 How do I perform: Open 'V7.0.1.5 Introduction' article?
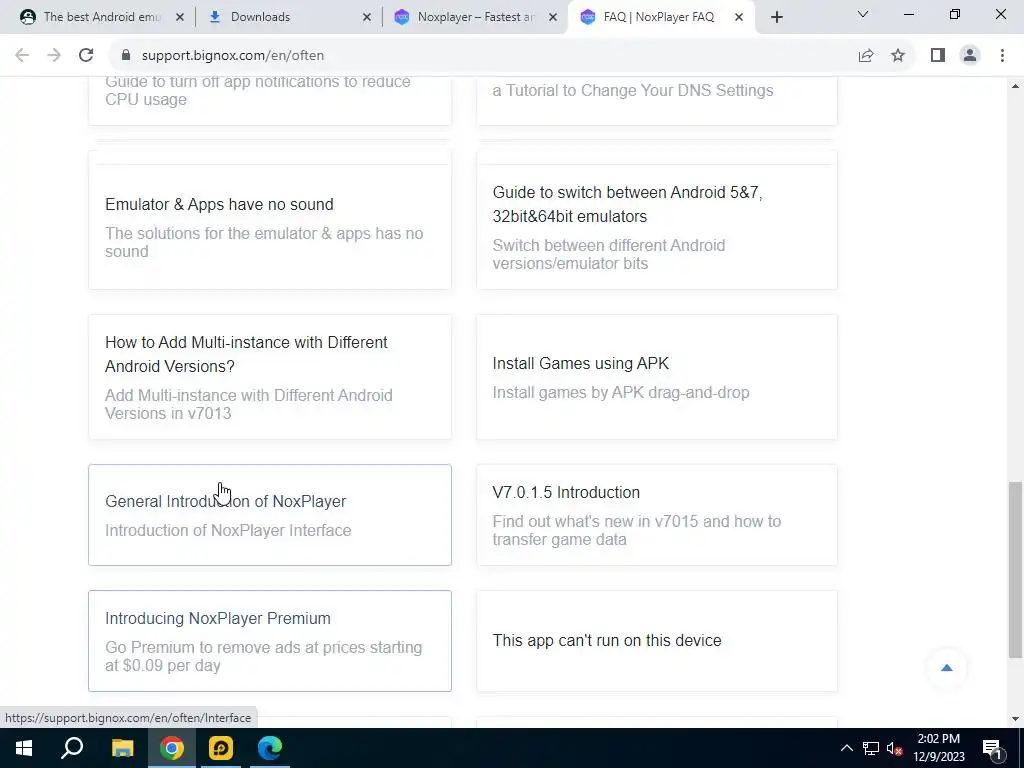[656, 515]
